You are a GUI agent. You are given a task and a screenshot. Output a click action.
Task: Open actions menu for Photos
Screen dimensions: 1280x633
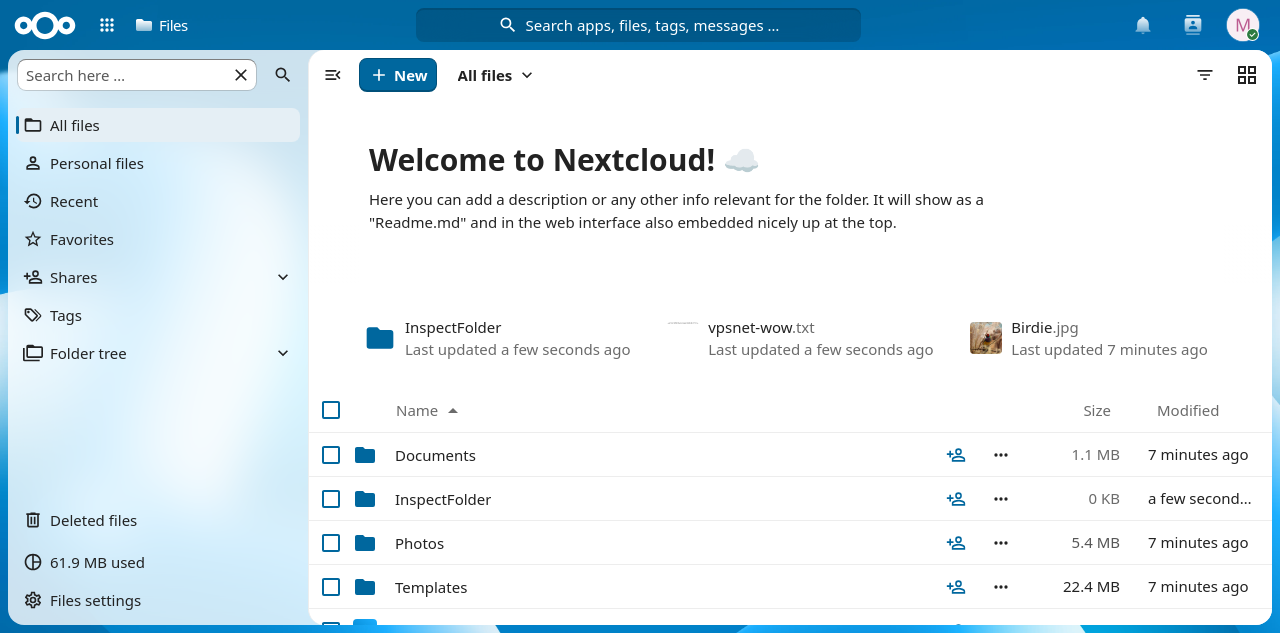[x=1001, y=543]
